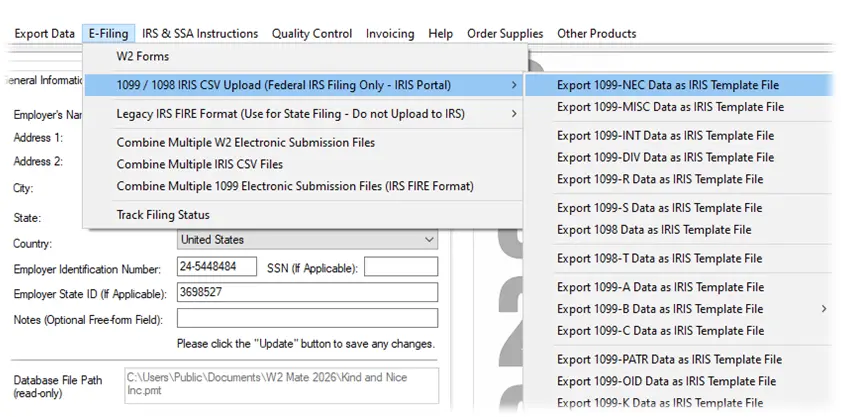The height and width of the screenshot is (417, 841).
Task: Choose Combine Multiple IRIS CSV Files
Action: tap(304, 164)
